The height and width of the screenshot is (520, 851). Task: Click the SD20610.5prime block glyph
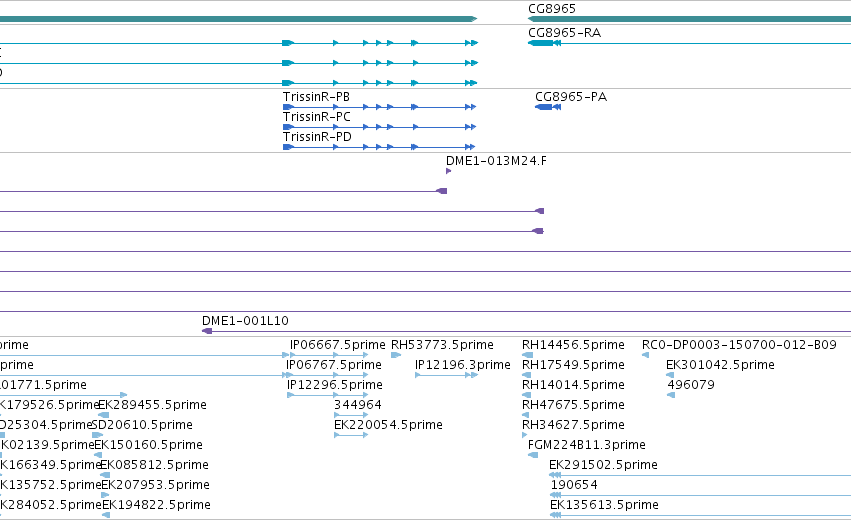[x=97, y=435]
